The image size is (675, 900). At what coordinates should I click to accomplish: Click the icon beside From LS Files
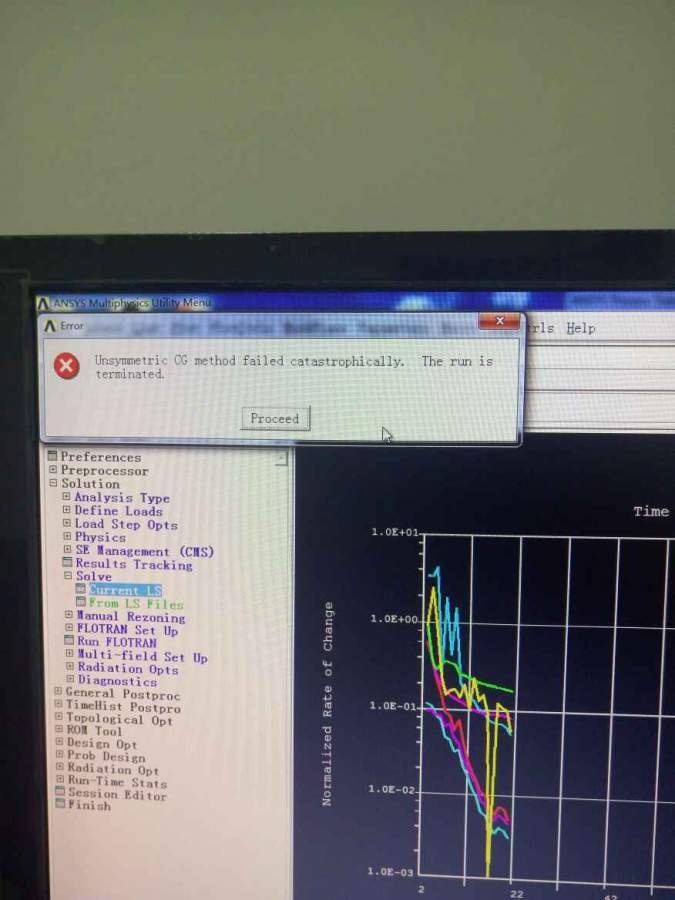(x=81, y=602)
